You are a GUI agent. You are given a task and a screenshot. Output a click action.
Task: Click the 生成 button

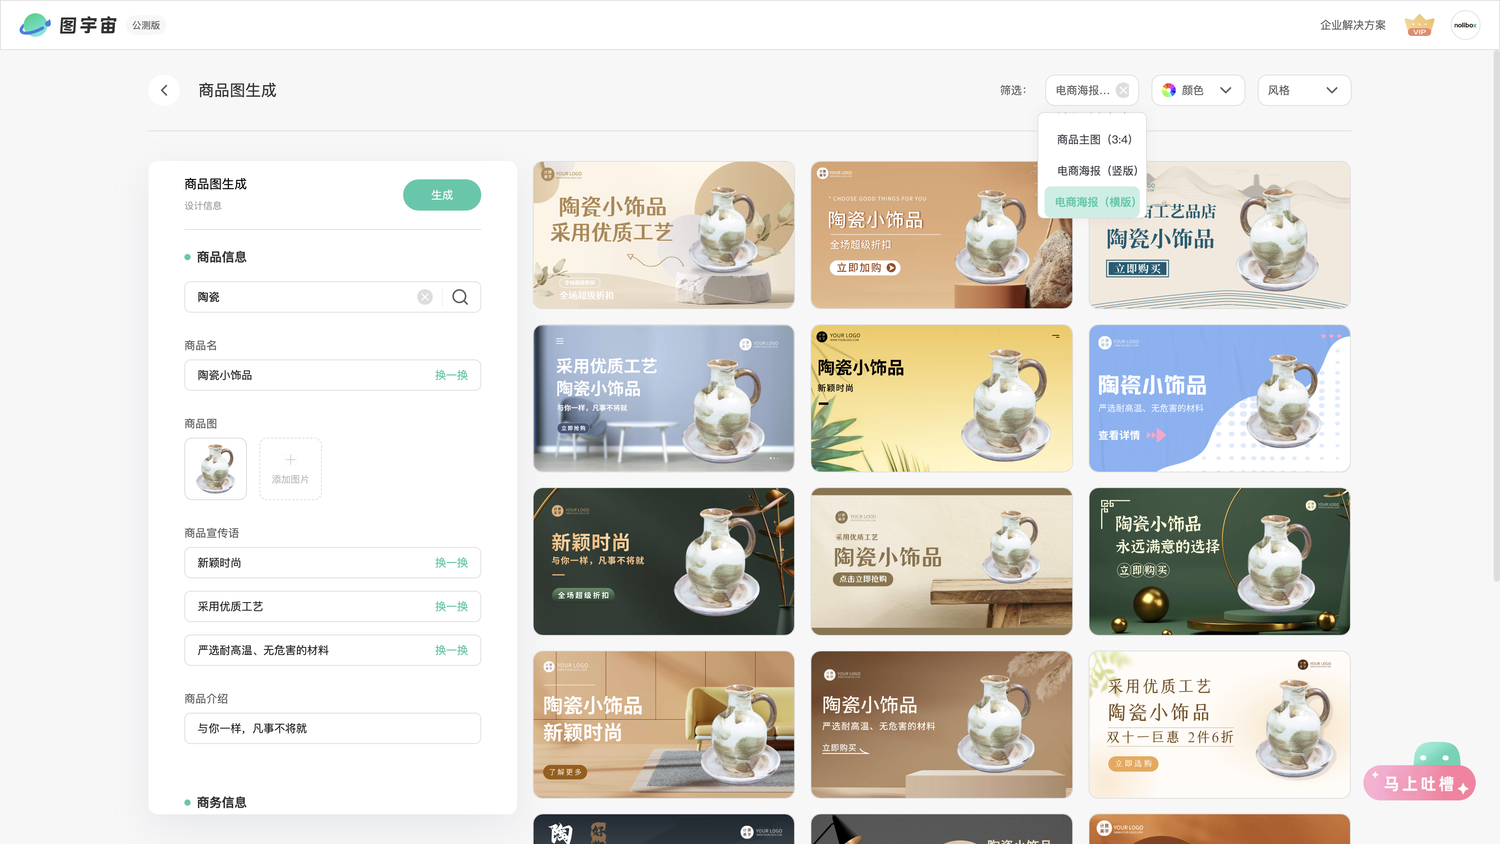point(442,195)
